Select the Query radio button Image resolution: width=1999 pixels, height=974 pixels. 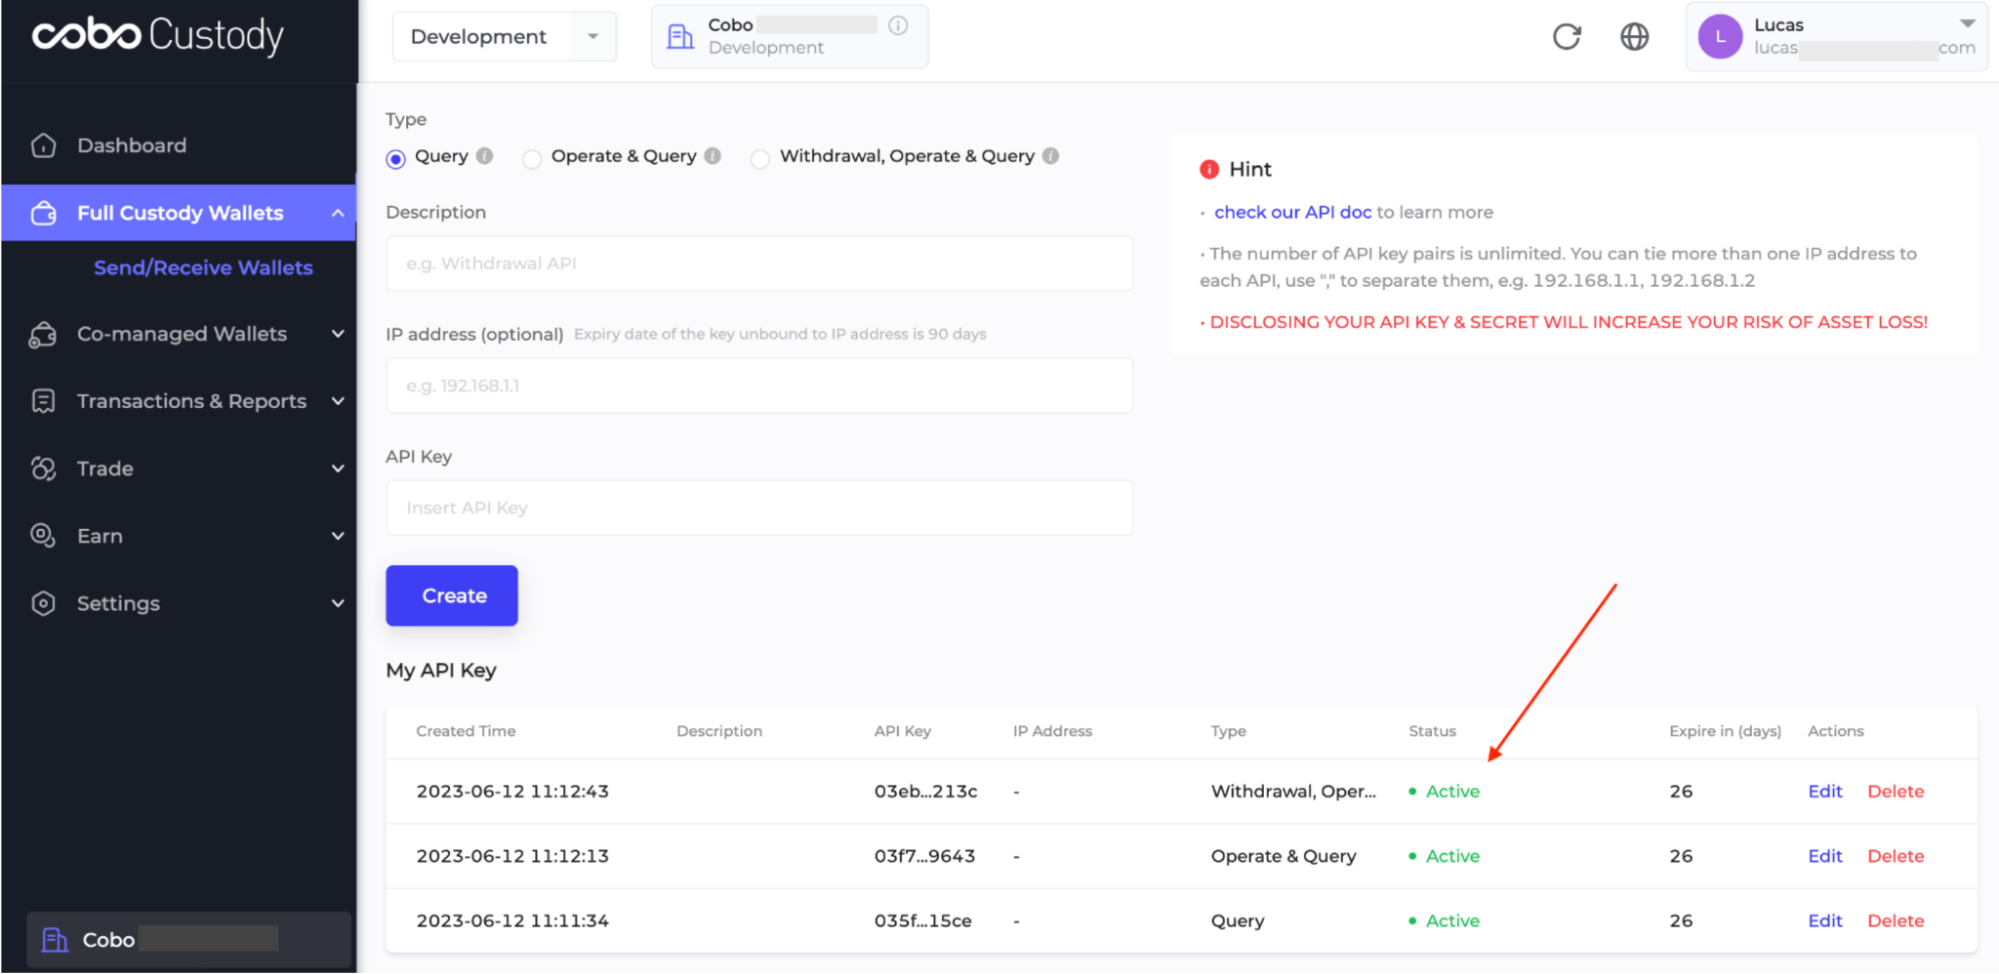(x=396, y=158)
